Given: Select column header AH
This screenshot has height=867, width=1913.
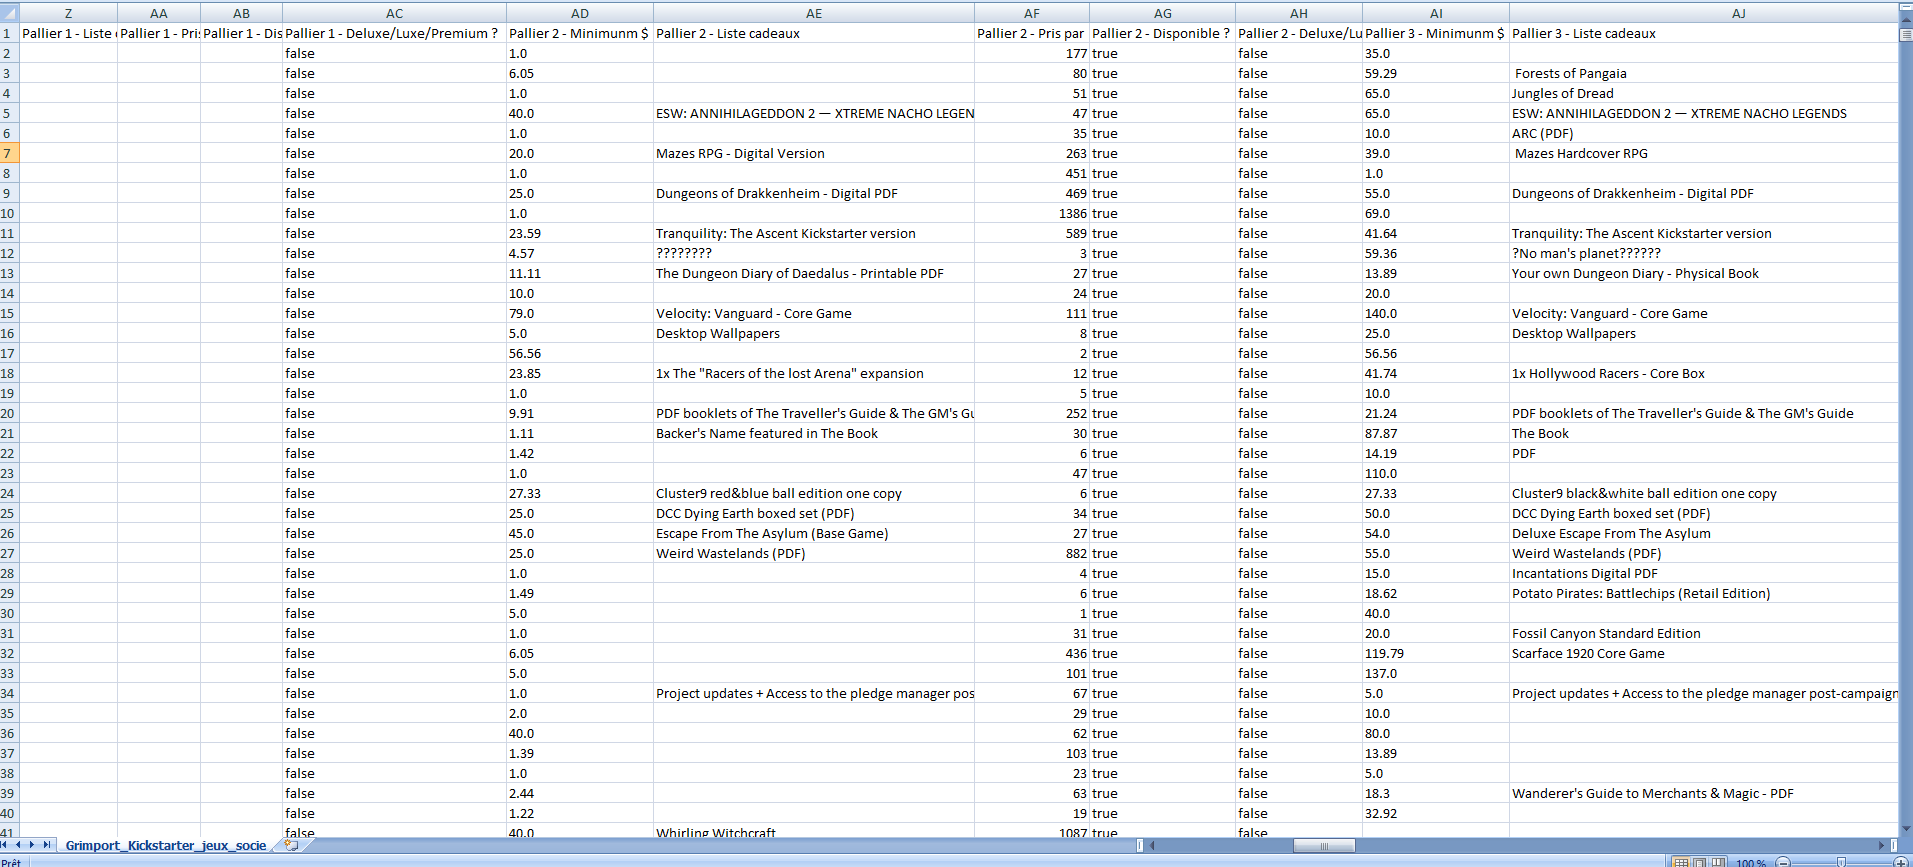Looking at the screenshot, I should (1299, 13).
